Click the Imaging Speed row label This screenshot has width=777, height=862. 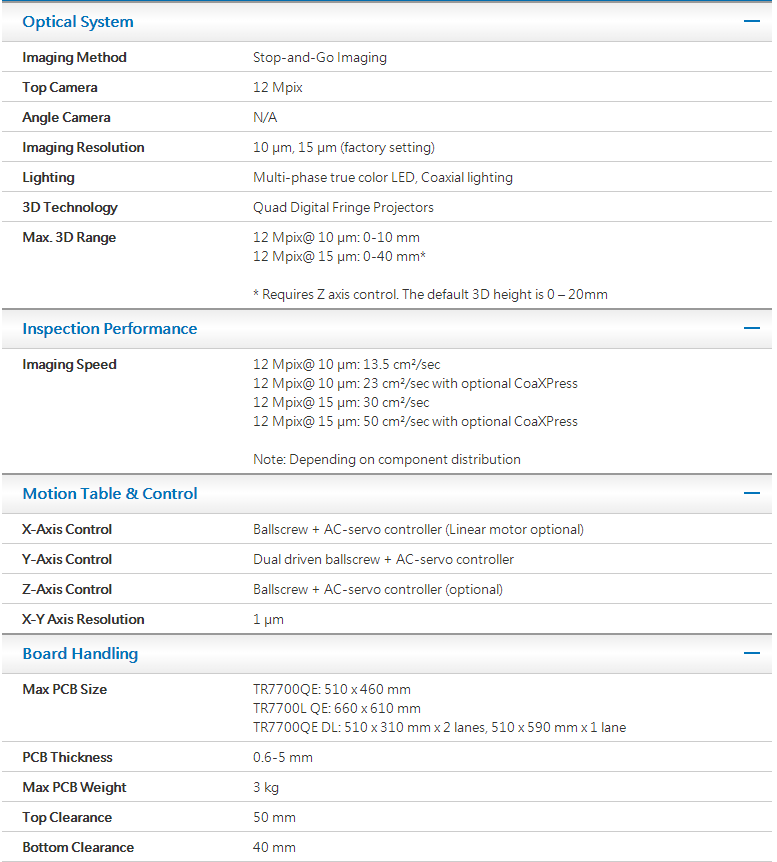[69, 365]
